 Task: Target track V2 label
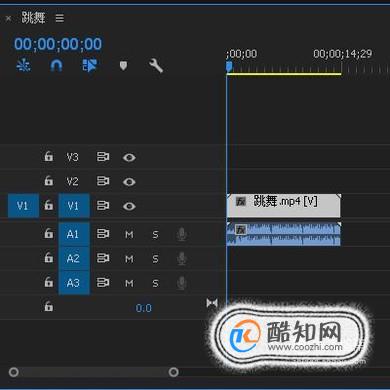click(72, 181)
